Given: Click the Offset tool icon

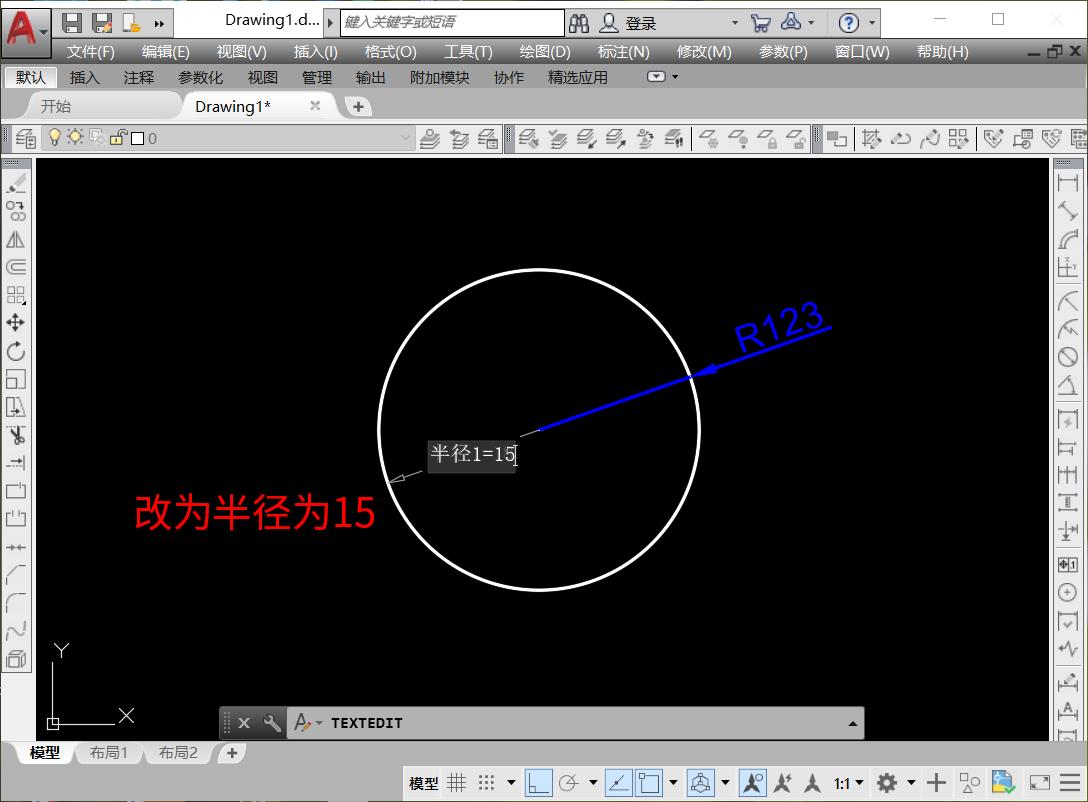Looking at the screenshot, I should click(x=16, y=267).
